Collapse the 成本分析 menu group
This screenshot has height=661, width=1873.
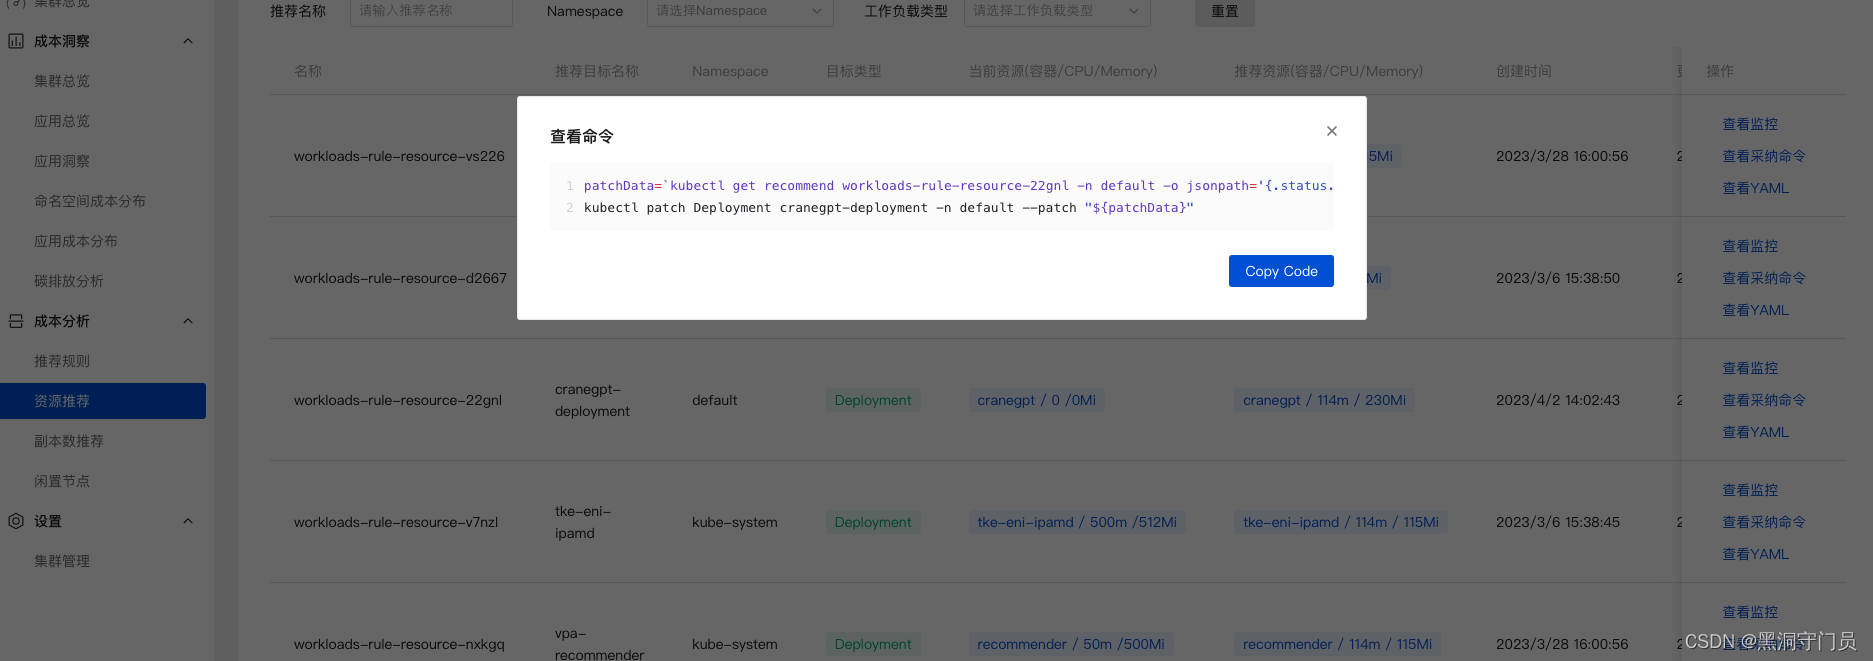click(188, 321)
